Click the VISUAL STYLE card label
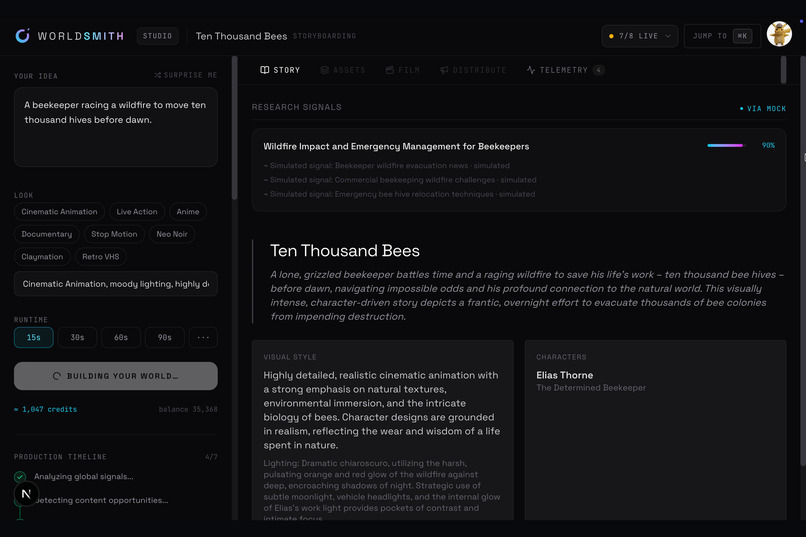 290,357
